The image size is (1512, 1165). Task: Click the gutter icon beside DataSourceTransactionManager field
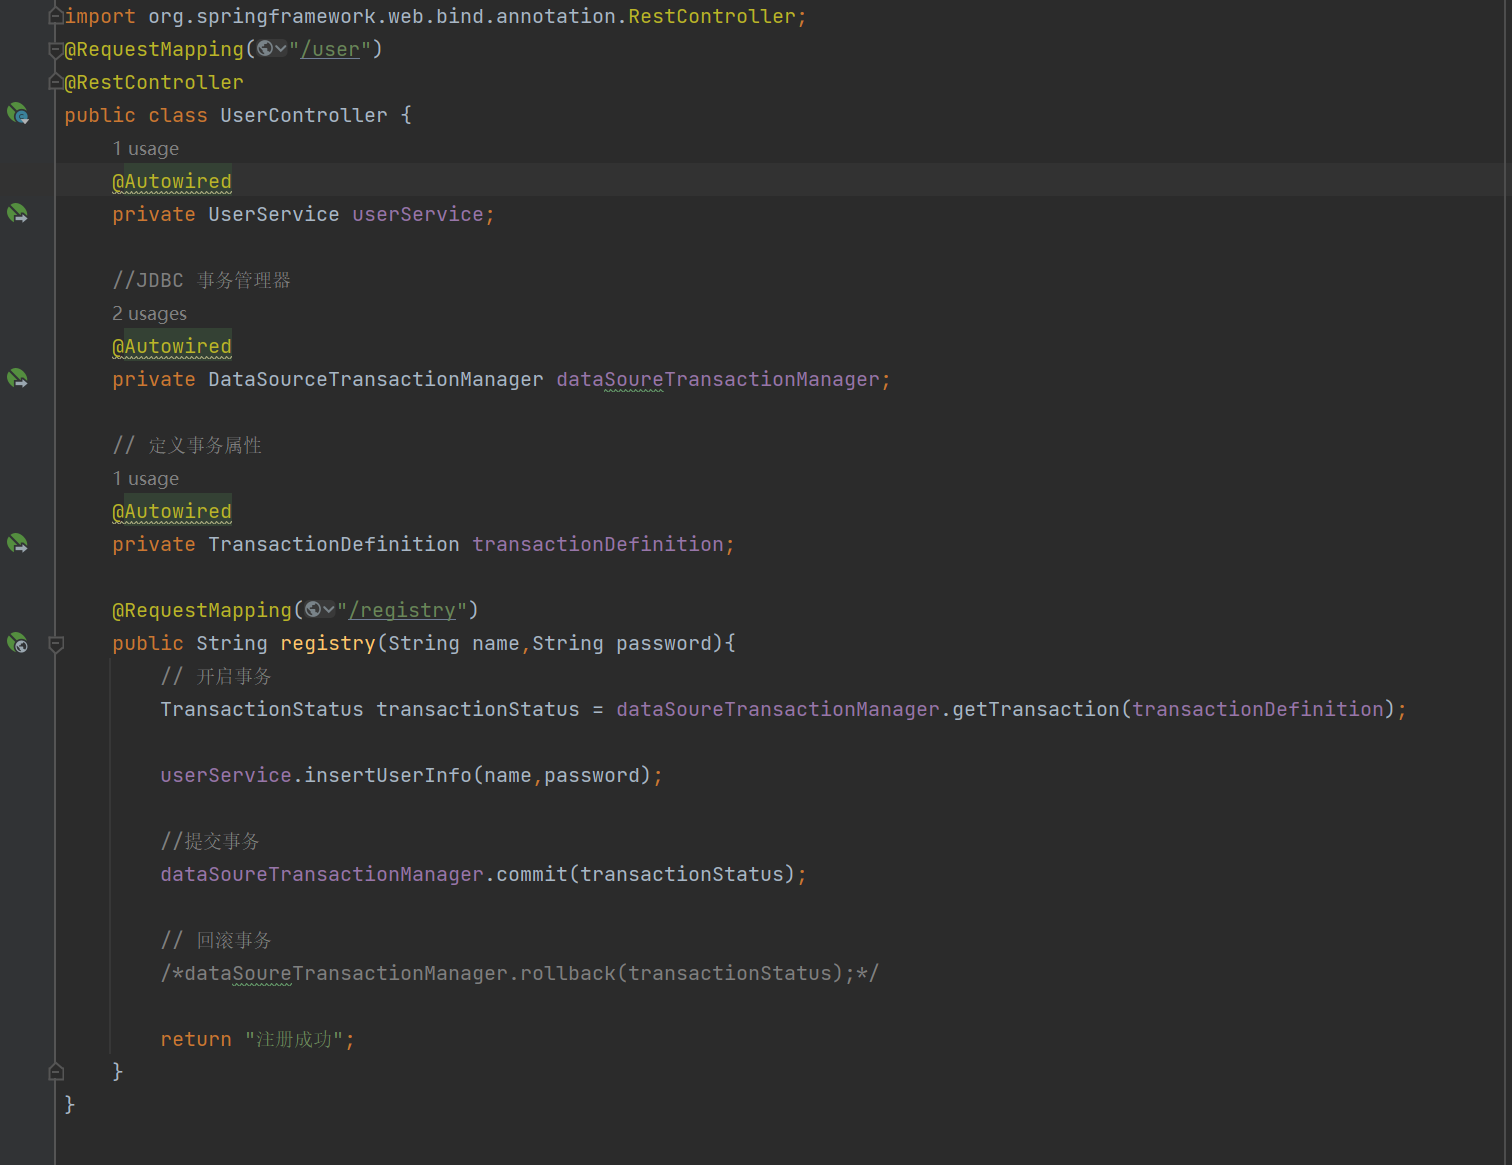18,378
